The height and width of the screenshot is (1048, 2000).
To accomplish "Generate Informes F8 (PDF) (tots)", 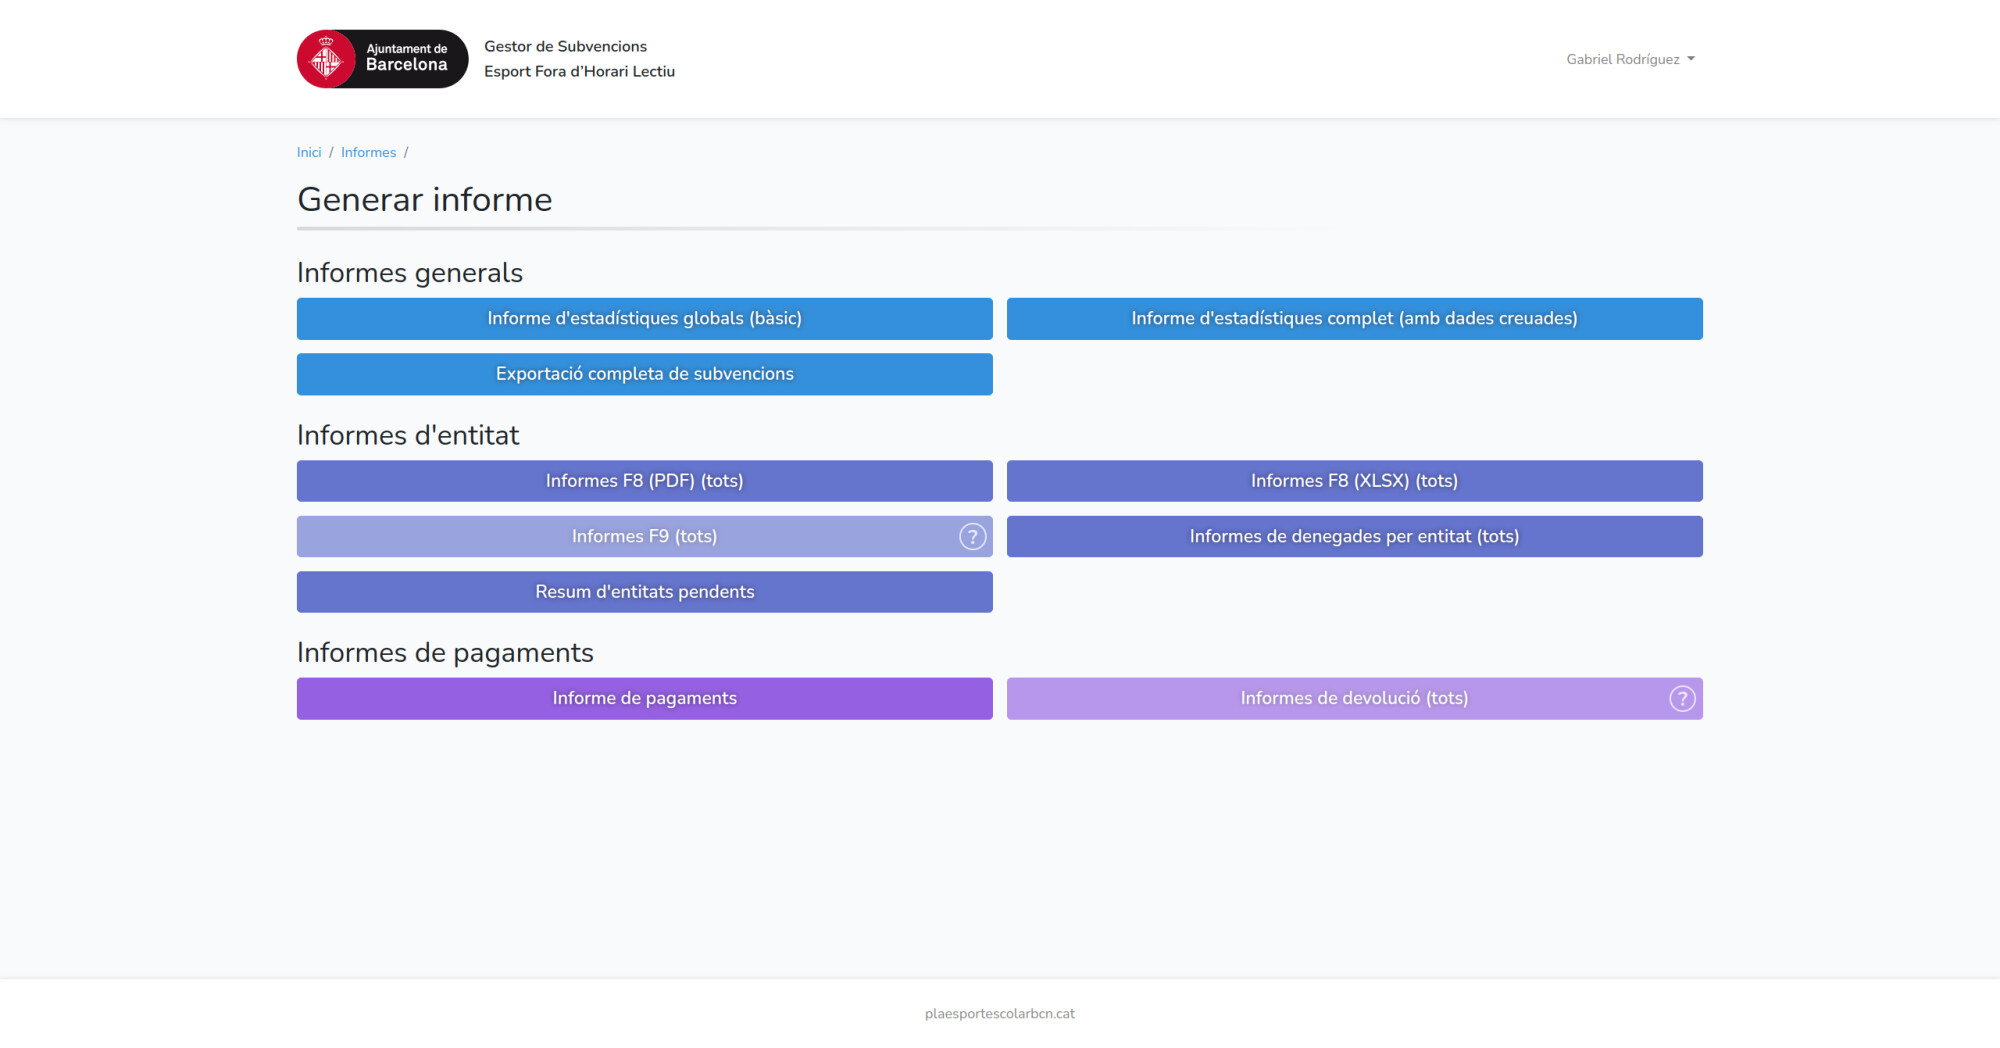I will point(645,481).
